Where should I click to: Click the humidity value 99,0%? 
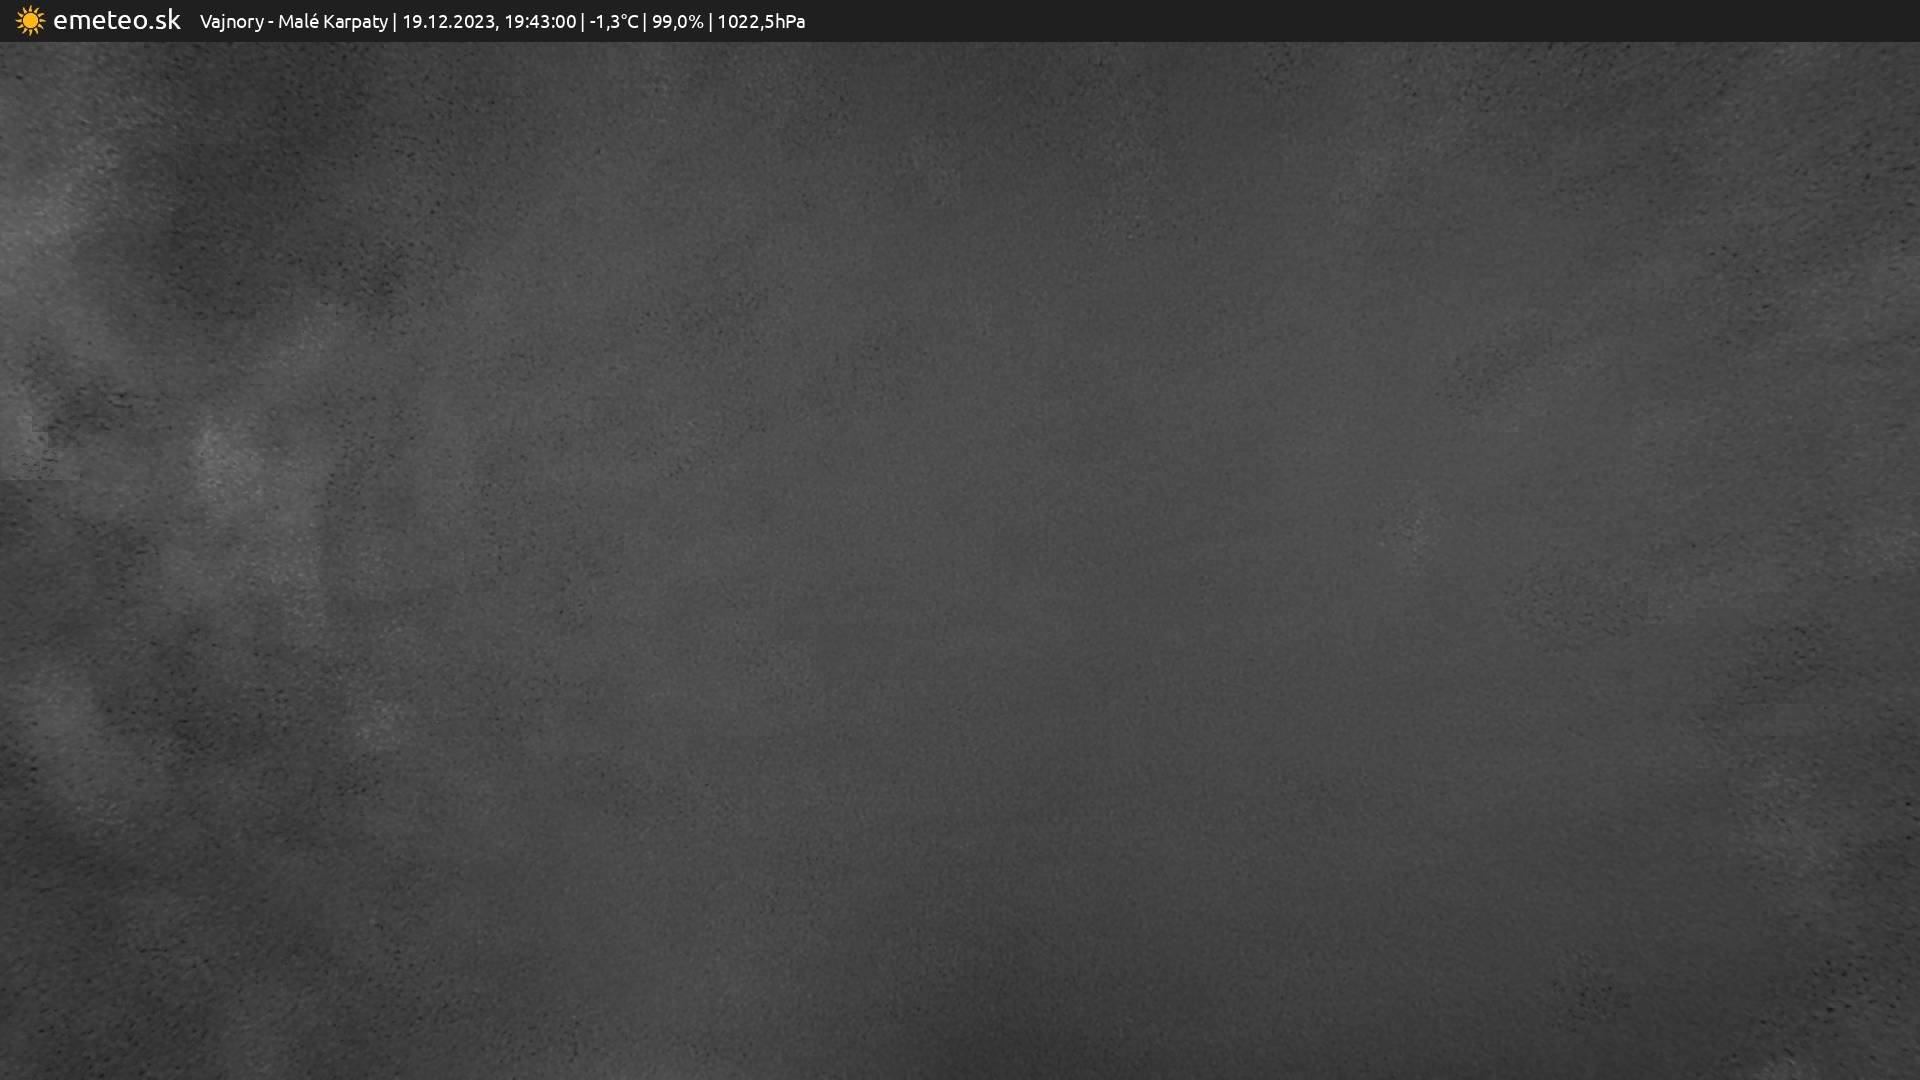(677, 22)
